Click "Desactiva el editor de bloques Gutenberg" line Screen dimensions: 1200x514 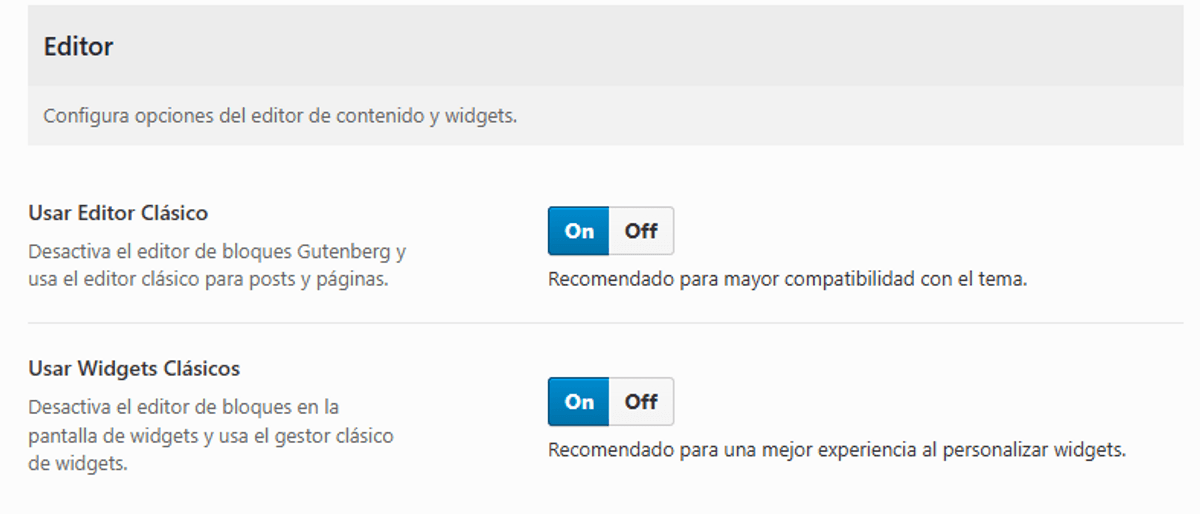(x=217, y=251)
